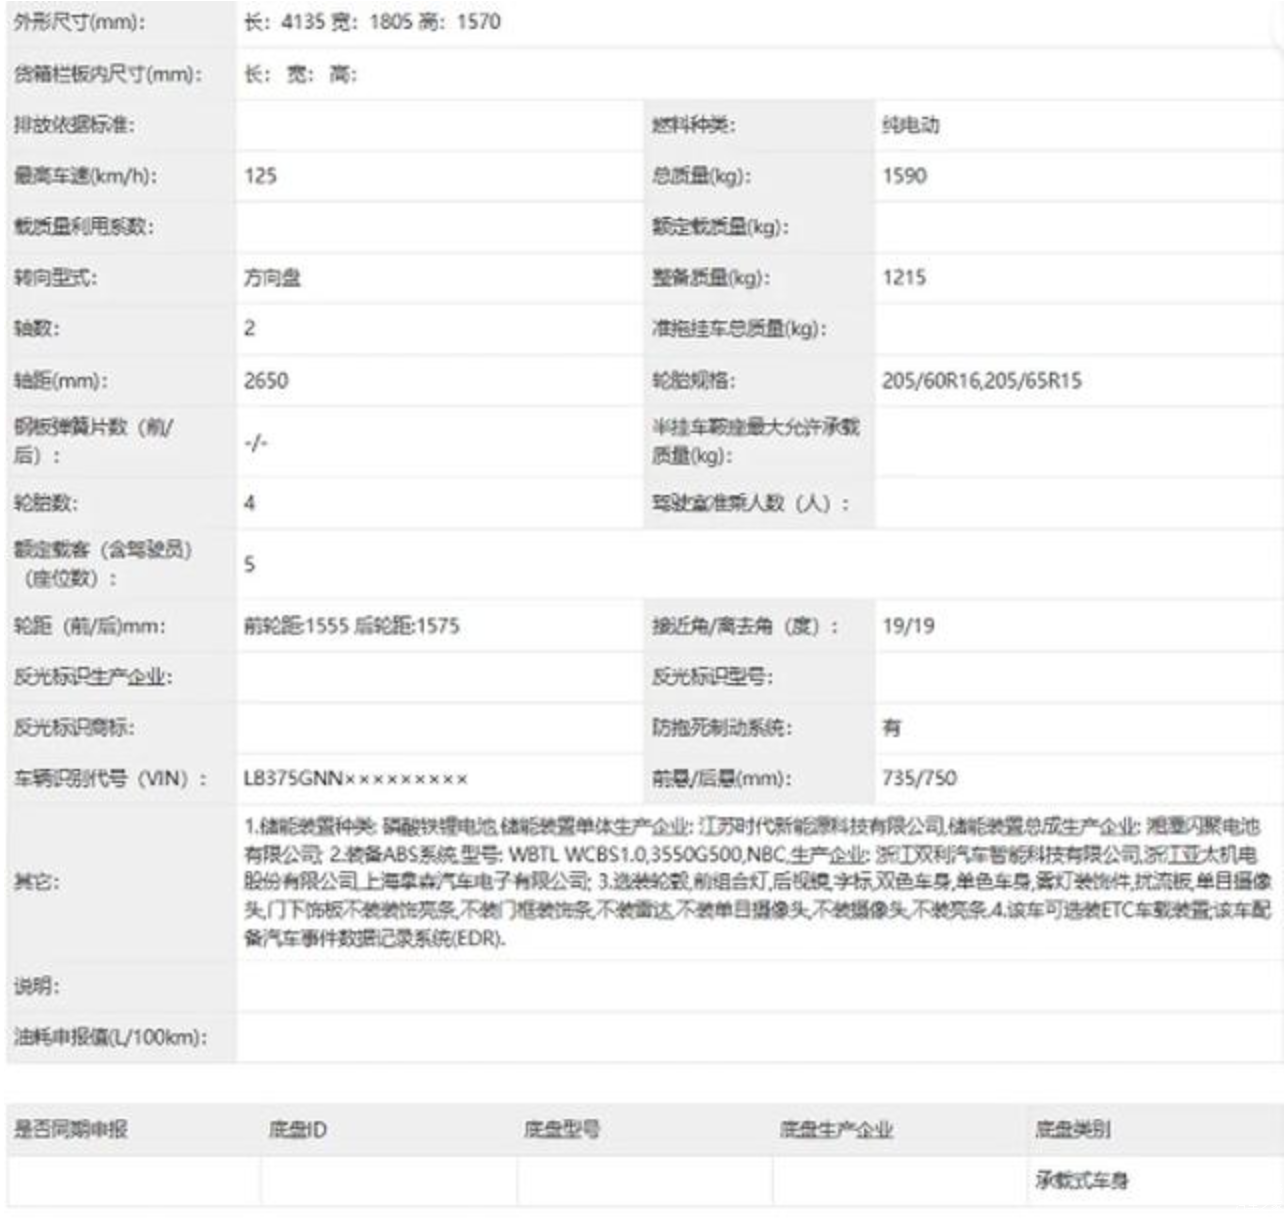
Task: Select the 轮胎规格 value 205/60R16,205/65R15
Action: click(x=981, y=381)
